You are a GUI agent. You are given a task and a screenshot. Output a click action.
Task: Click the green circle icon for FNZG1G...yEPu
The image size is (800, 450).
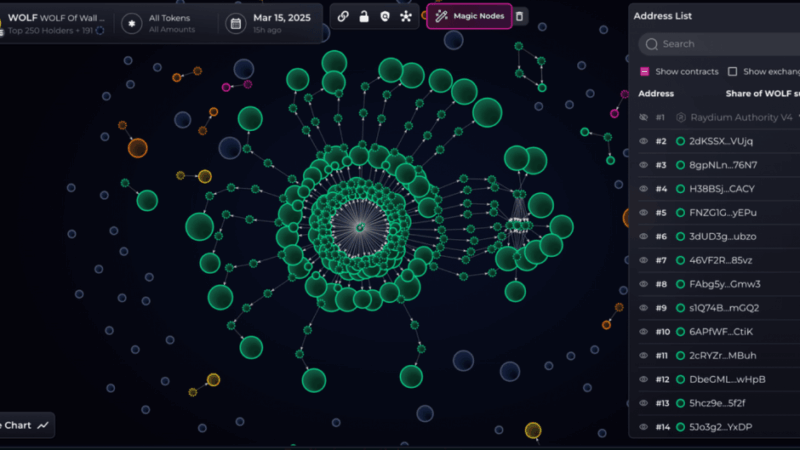pyautogui.click(x=680, y=213)
